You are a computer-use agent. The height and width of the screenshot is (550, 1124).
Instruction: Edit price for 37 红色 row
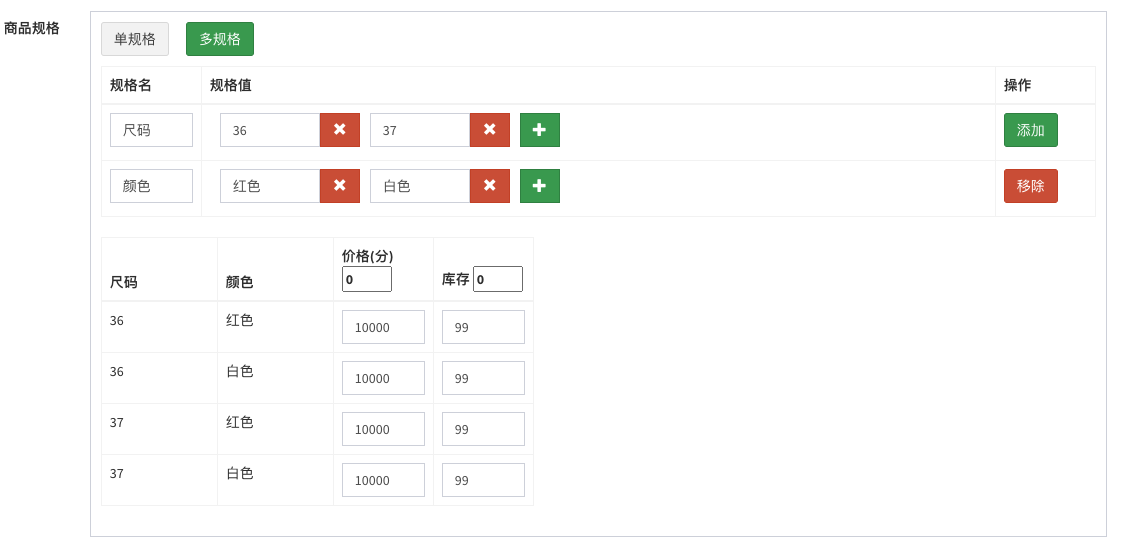coord(383,429)
